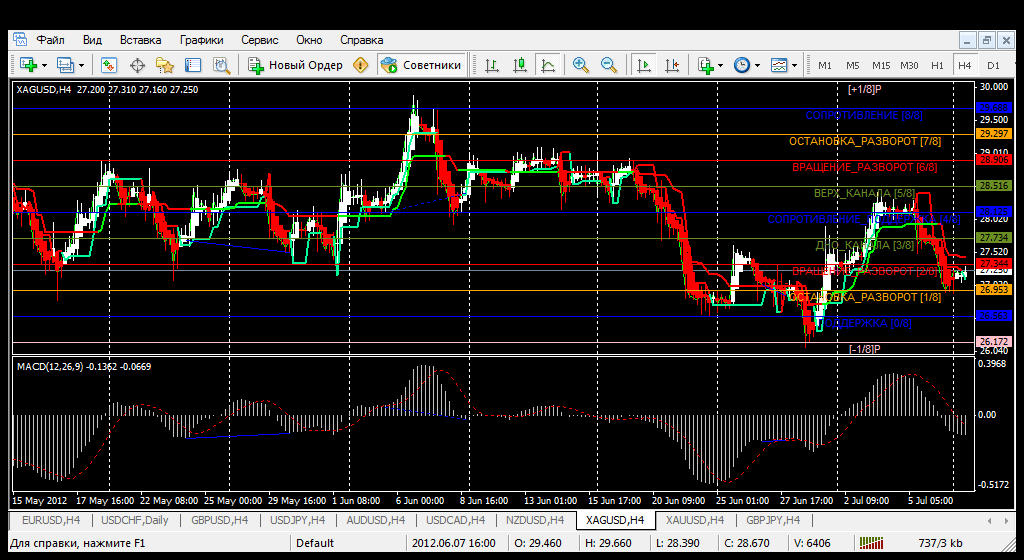Toggle the Советники expert advisors button
1024x560 pixels.
[x=421, y=65]
